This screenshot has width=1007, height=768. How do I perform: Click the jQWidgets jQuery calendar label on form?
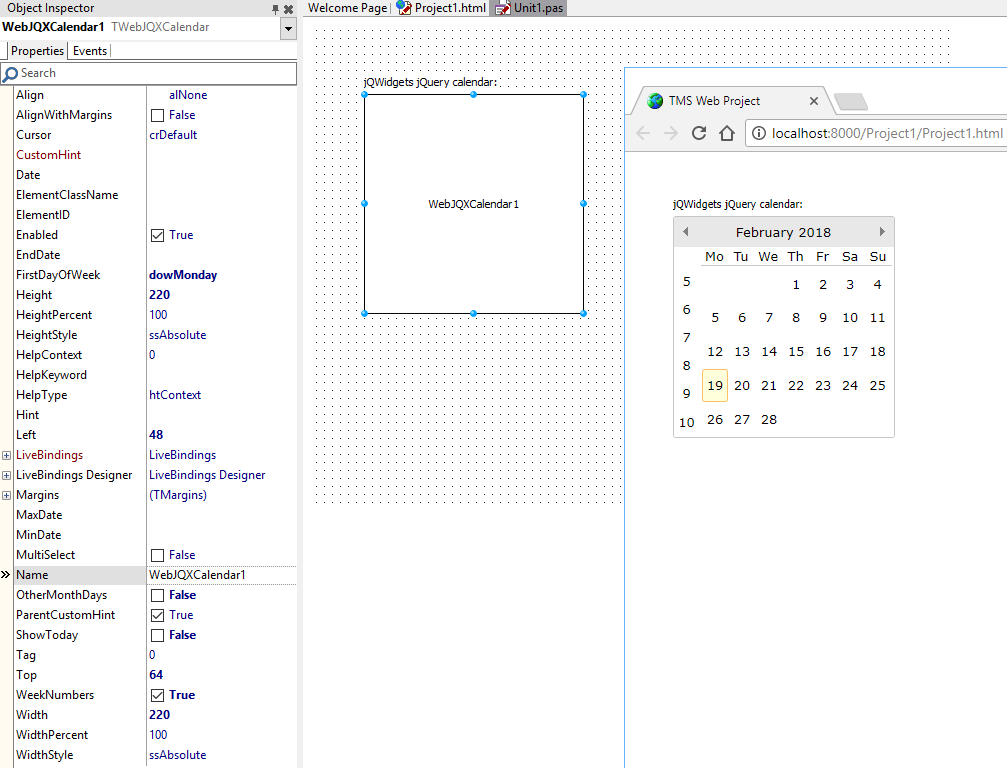coord(430,82)
